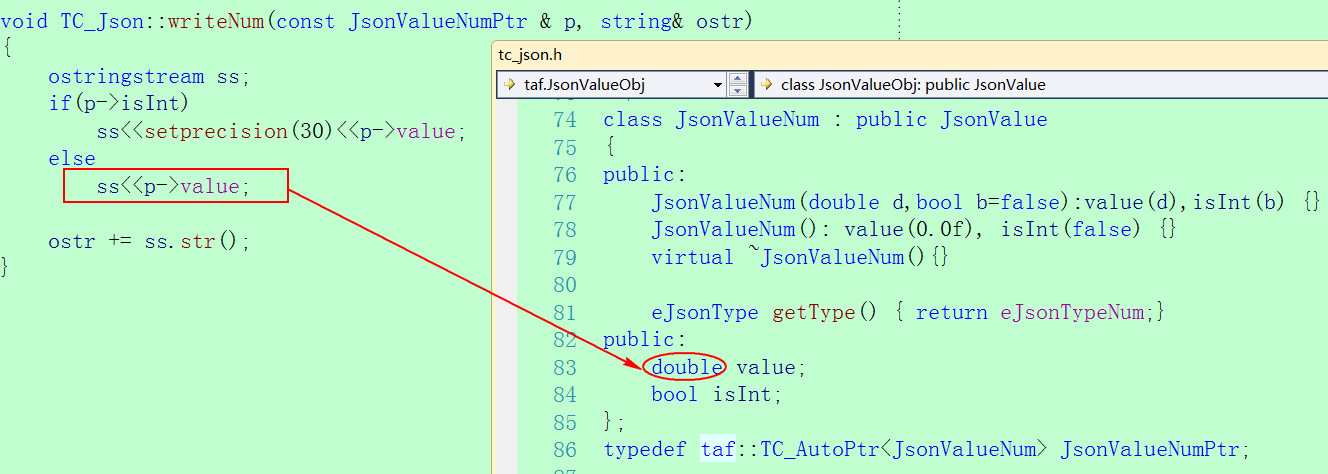Click 'ostringstream ss;' declaration line
This screenshot has width=1328, height=474.
click(x=149, y=76)
